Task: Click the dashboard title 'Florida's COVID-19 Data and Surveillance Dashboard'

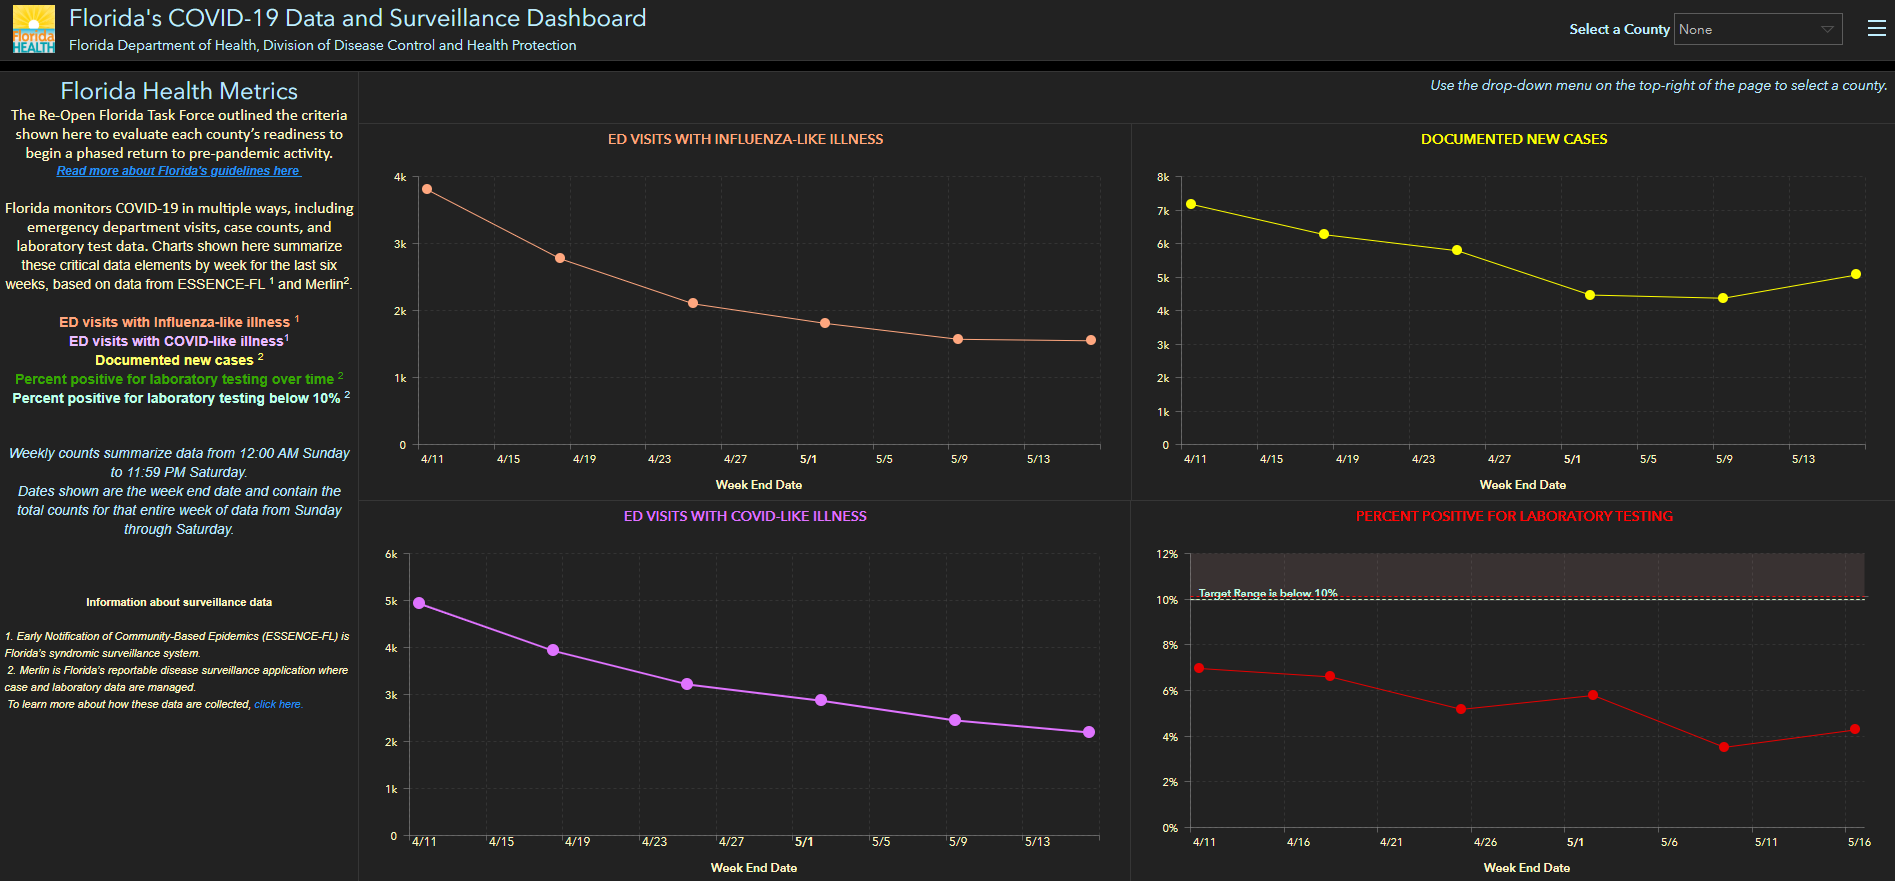Action: click(x=357, y=18)
